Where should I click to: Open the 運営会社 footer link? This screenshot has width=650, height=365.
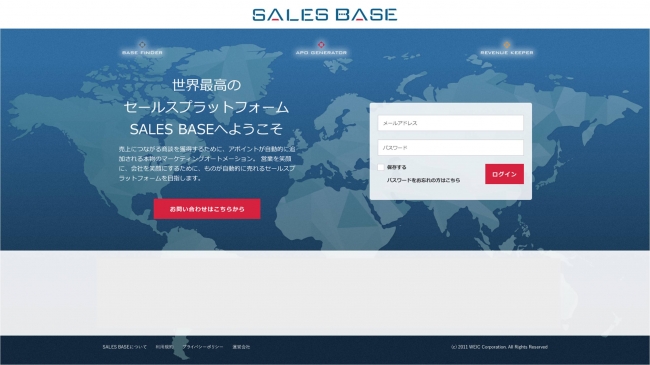coord(241,347)
